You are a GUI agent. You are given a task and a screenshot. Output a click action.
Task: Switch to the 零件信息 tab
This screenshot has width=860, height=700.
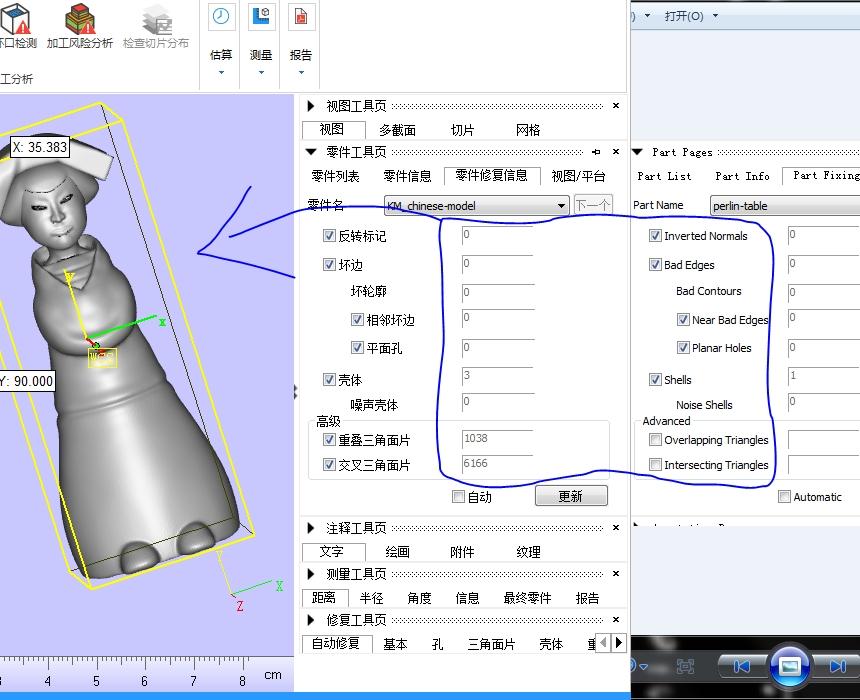pyautogui.click(x=407, y=176)
